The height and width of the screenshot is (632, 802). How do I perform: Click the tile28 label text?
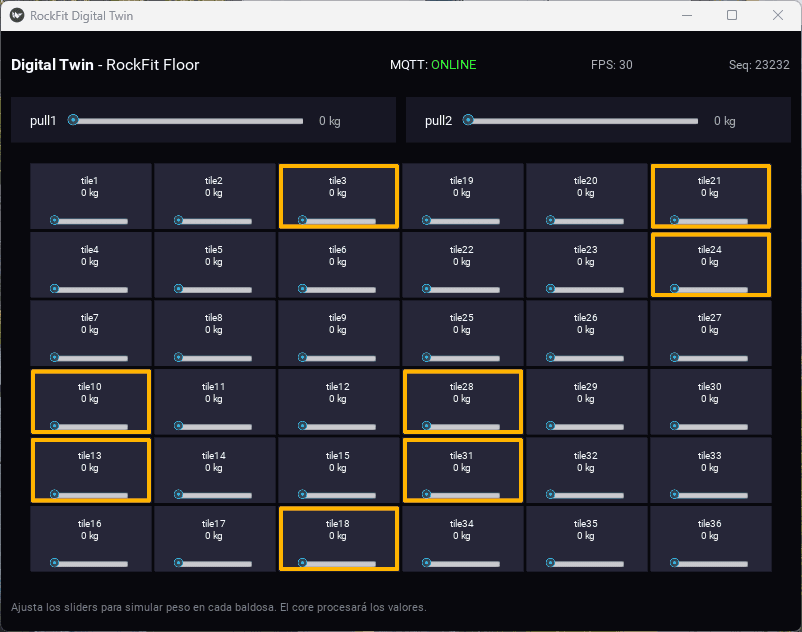point(461,387)
